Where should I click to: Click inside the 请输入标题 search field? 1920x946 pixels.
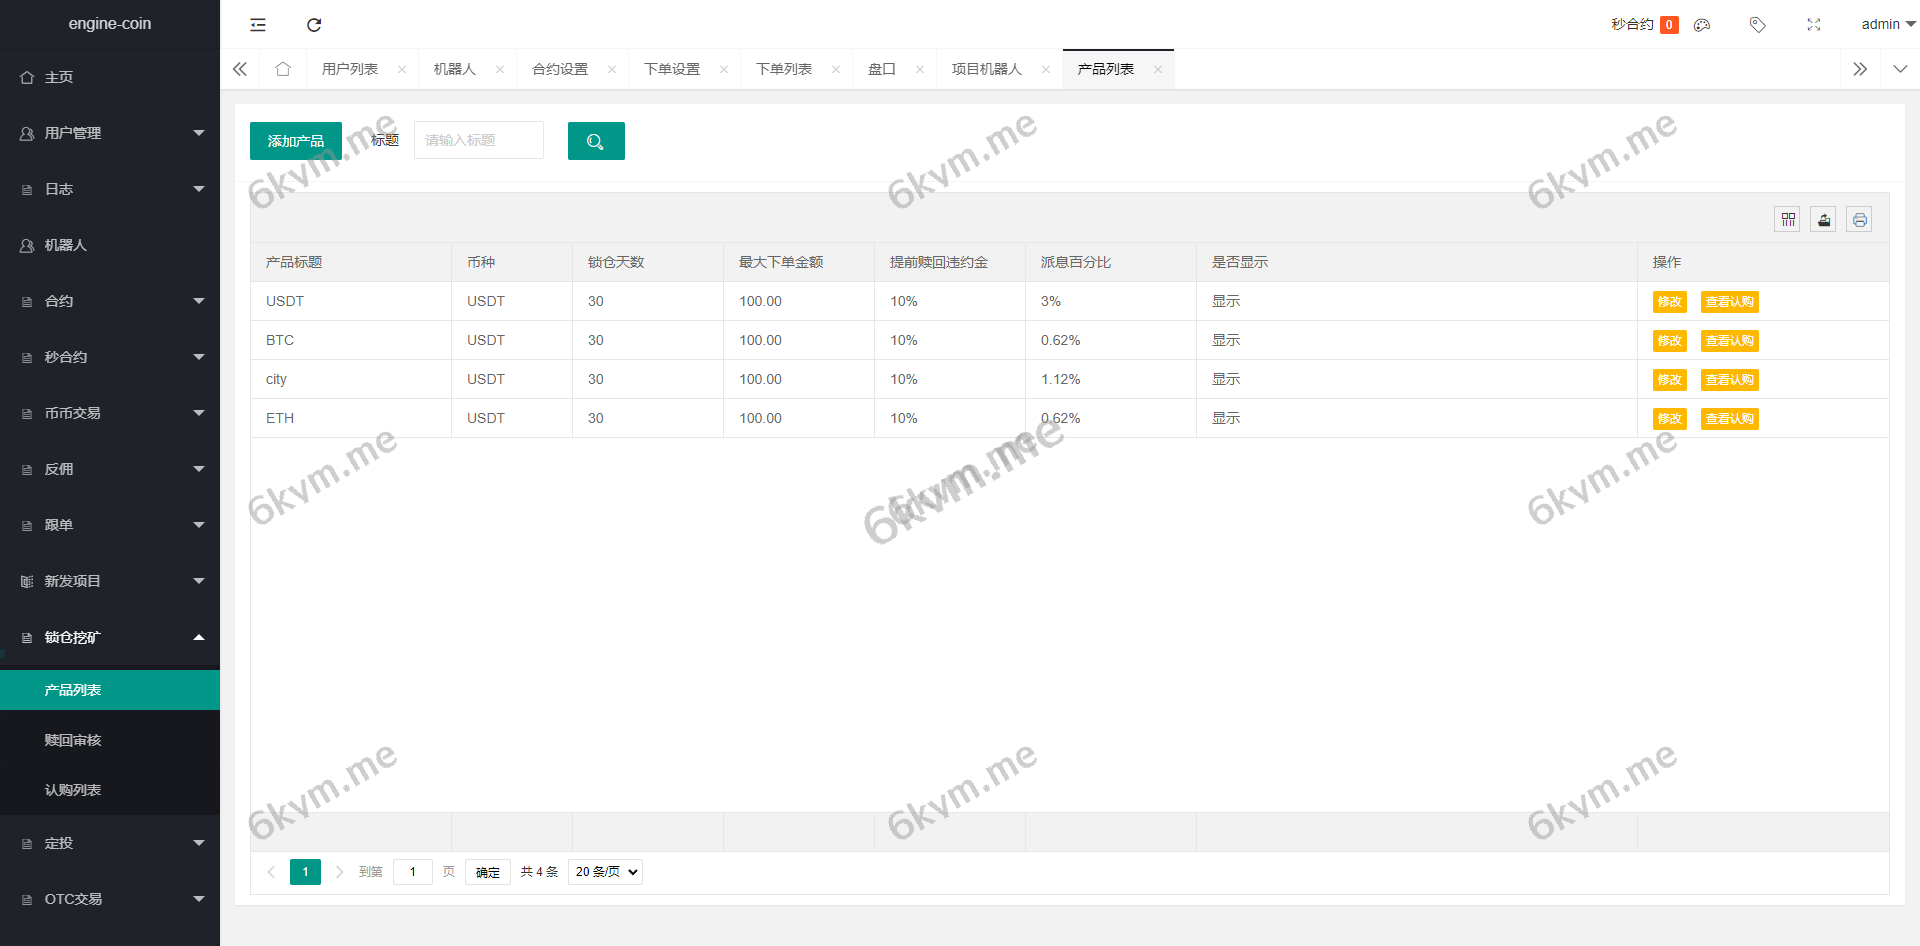pyautogui.click(x=478, y=140)
